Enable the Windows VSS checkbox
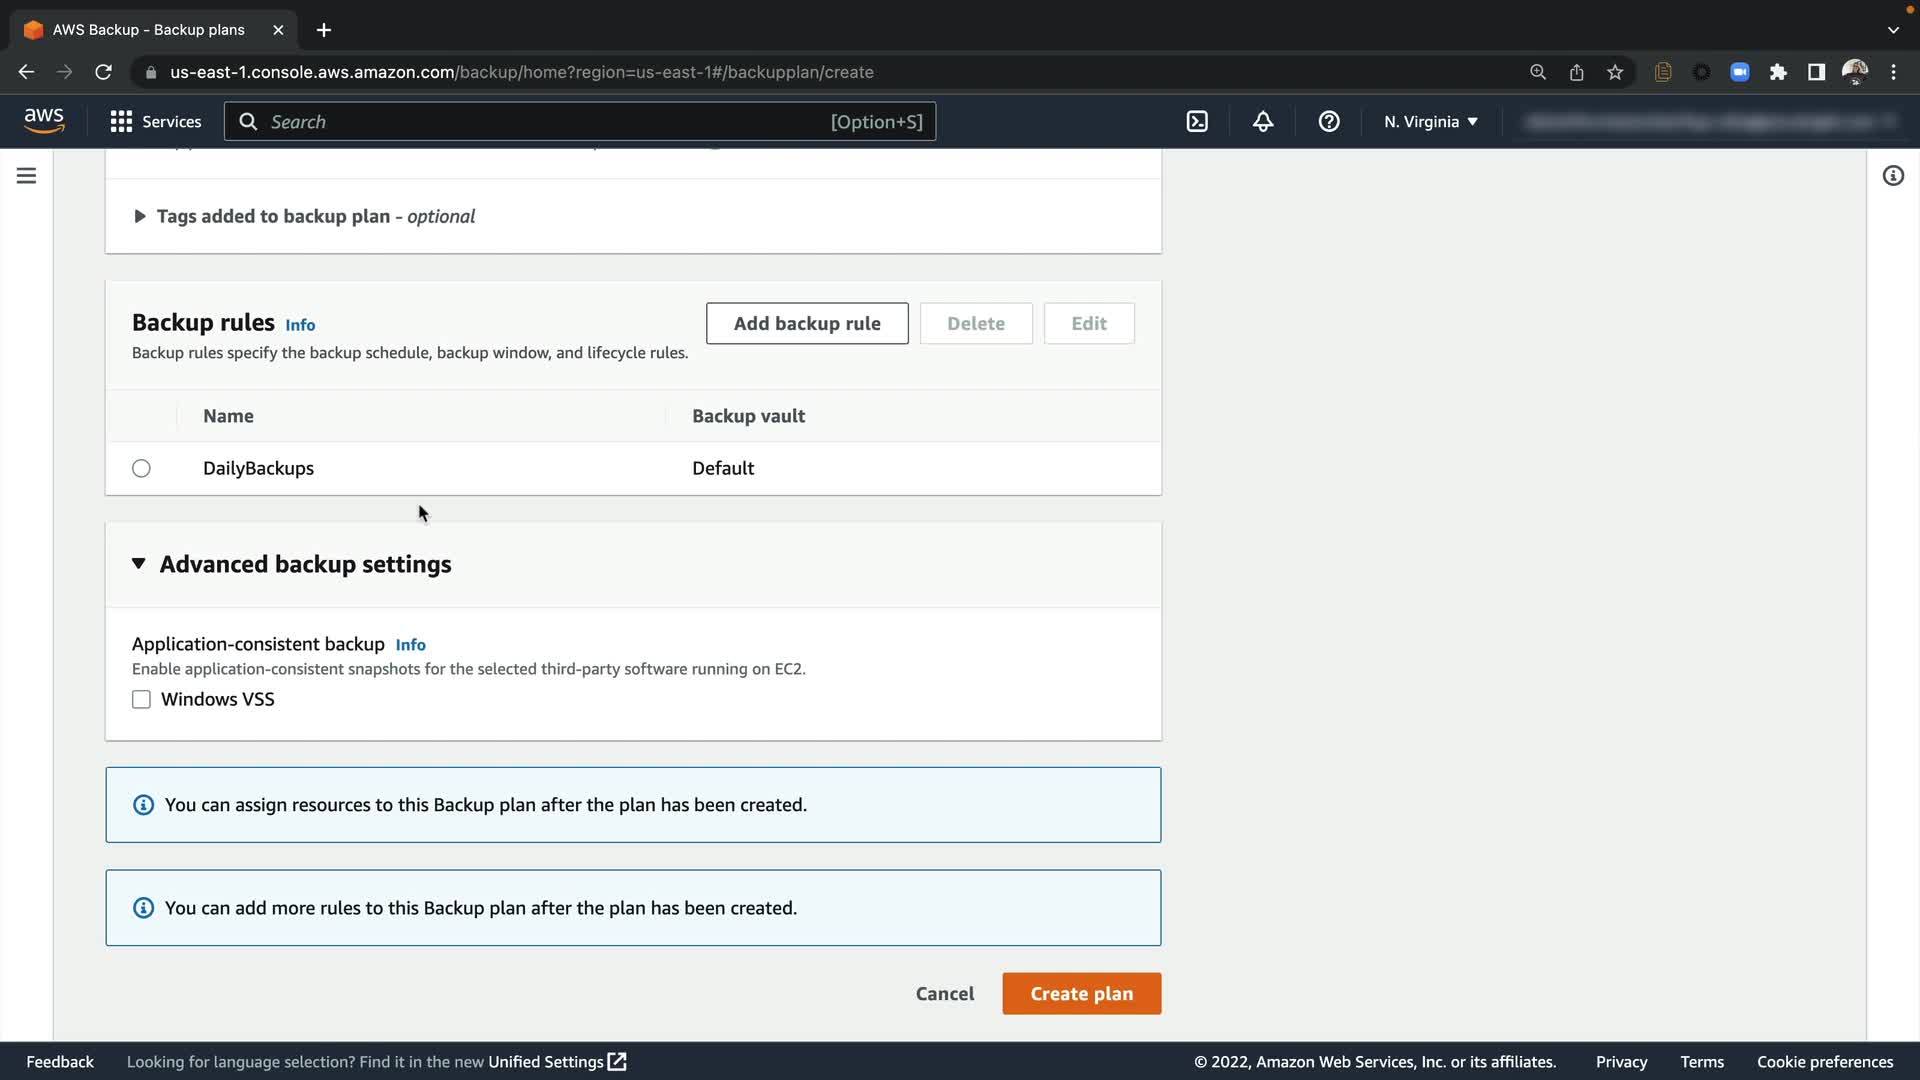 click(141, 700)
